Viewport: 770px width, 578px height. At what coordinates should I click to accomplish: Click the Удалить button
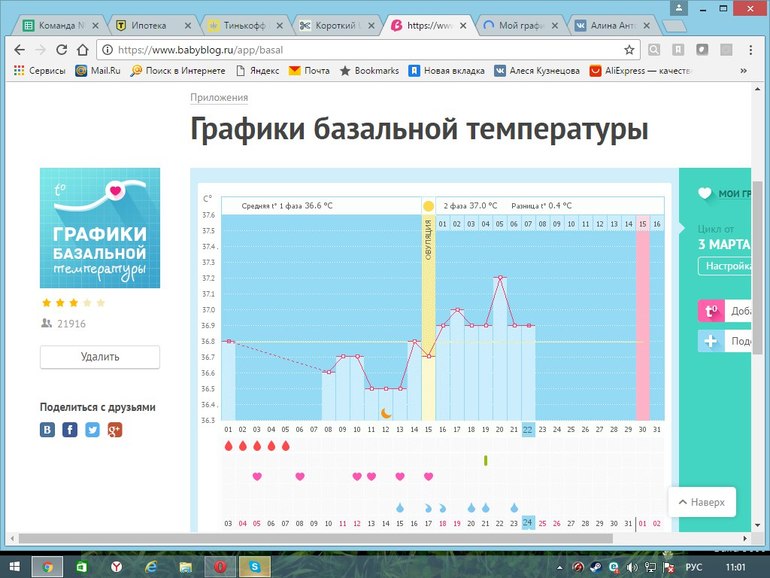click(x=100, y=357)
